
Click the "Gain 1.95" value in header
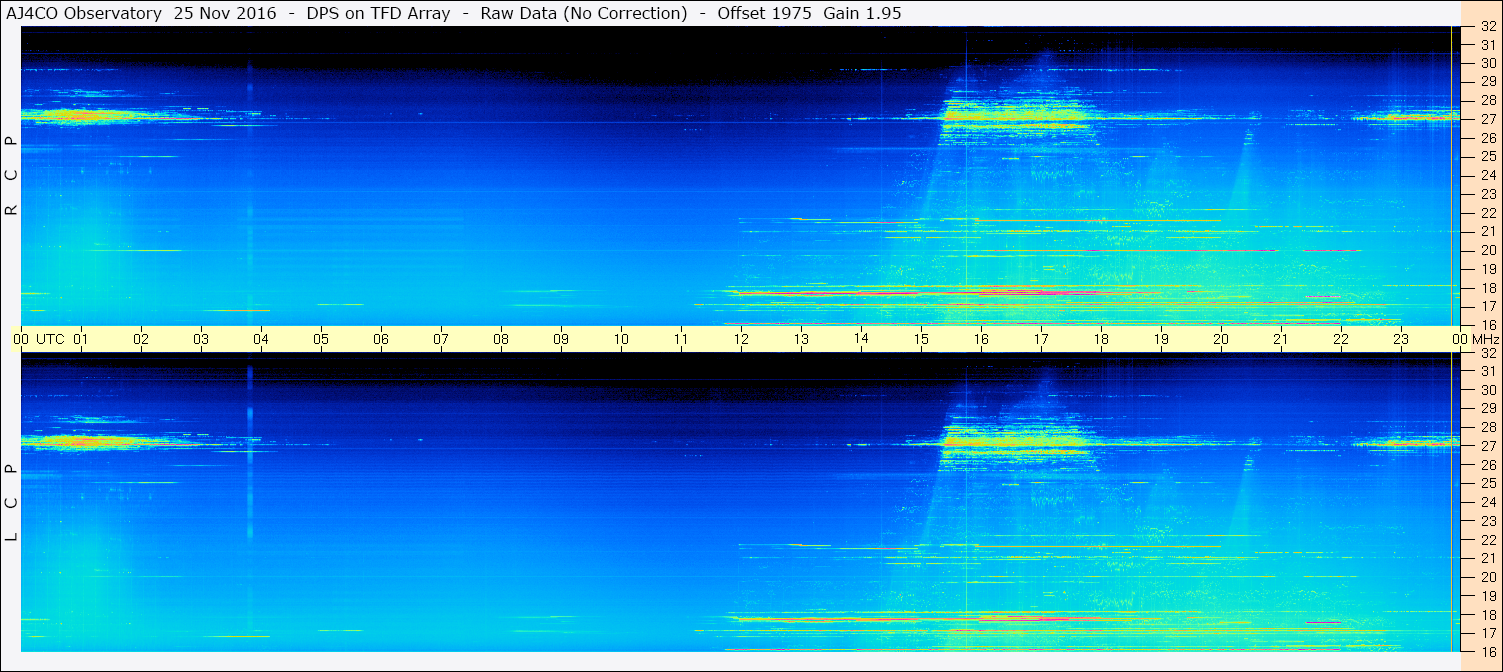(x=861, y=13)
